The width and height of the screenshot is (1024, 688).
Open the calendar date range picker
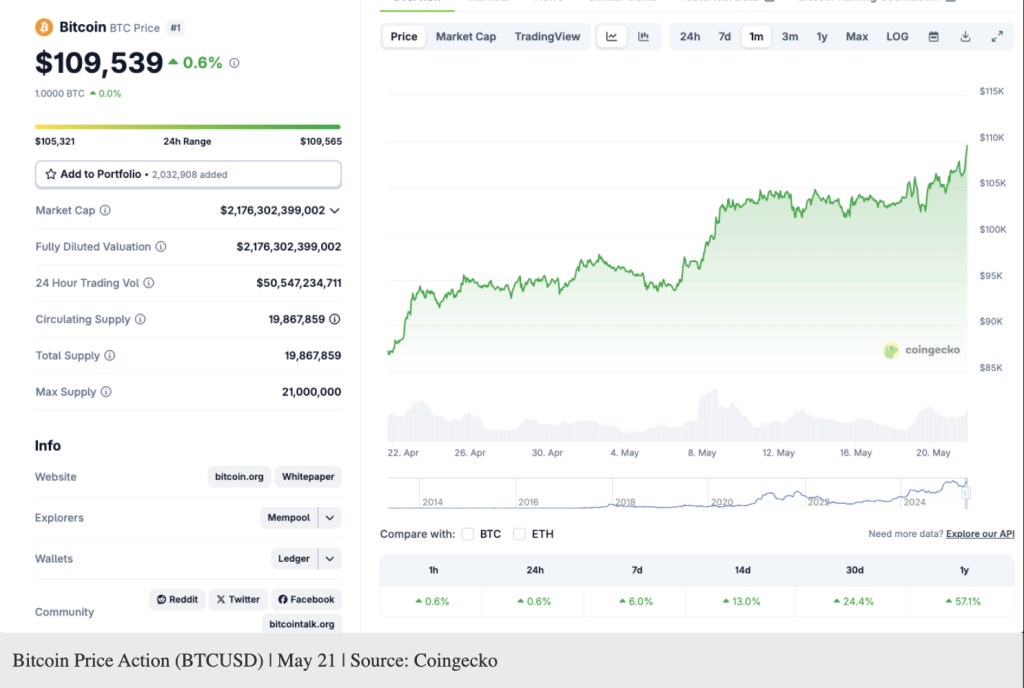click(x=933, y=36)
